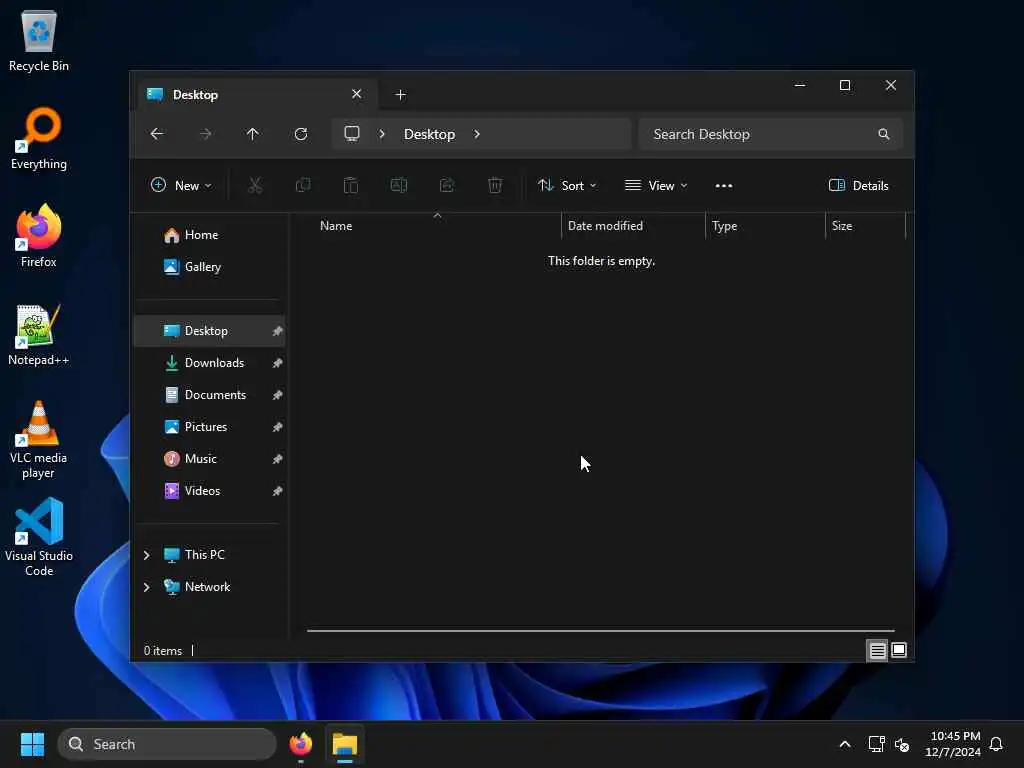Show hidden system tray icons
The image size is (1024, 768).
844,744
